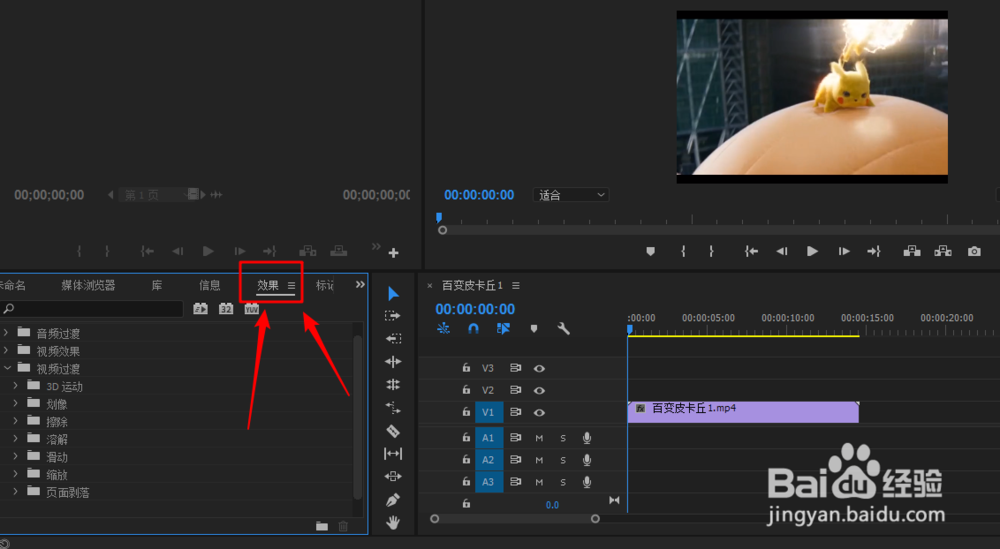The image size is (1000, 549).
Task: Expand the 划像 folder
Action: coord(16,404)
